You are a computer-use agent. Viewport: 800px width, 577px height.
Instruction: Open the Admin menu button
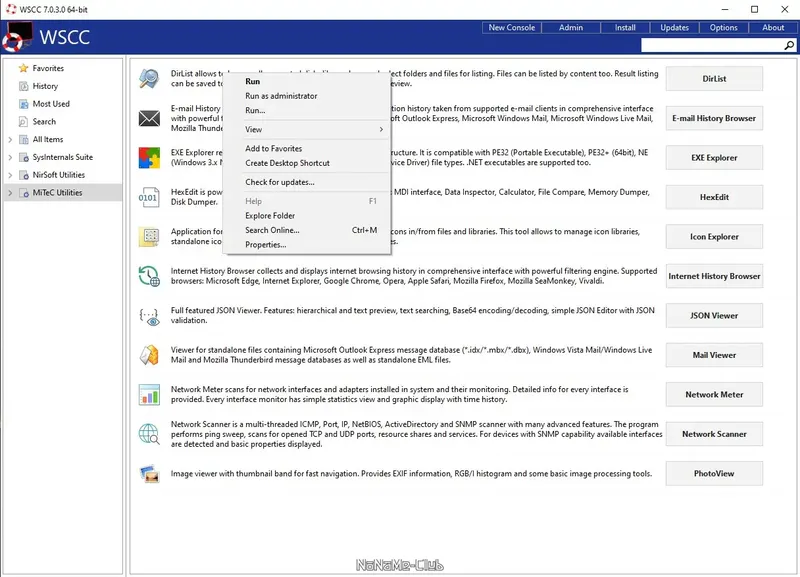tap(571, 28)
